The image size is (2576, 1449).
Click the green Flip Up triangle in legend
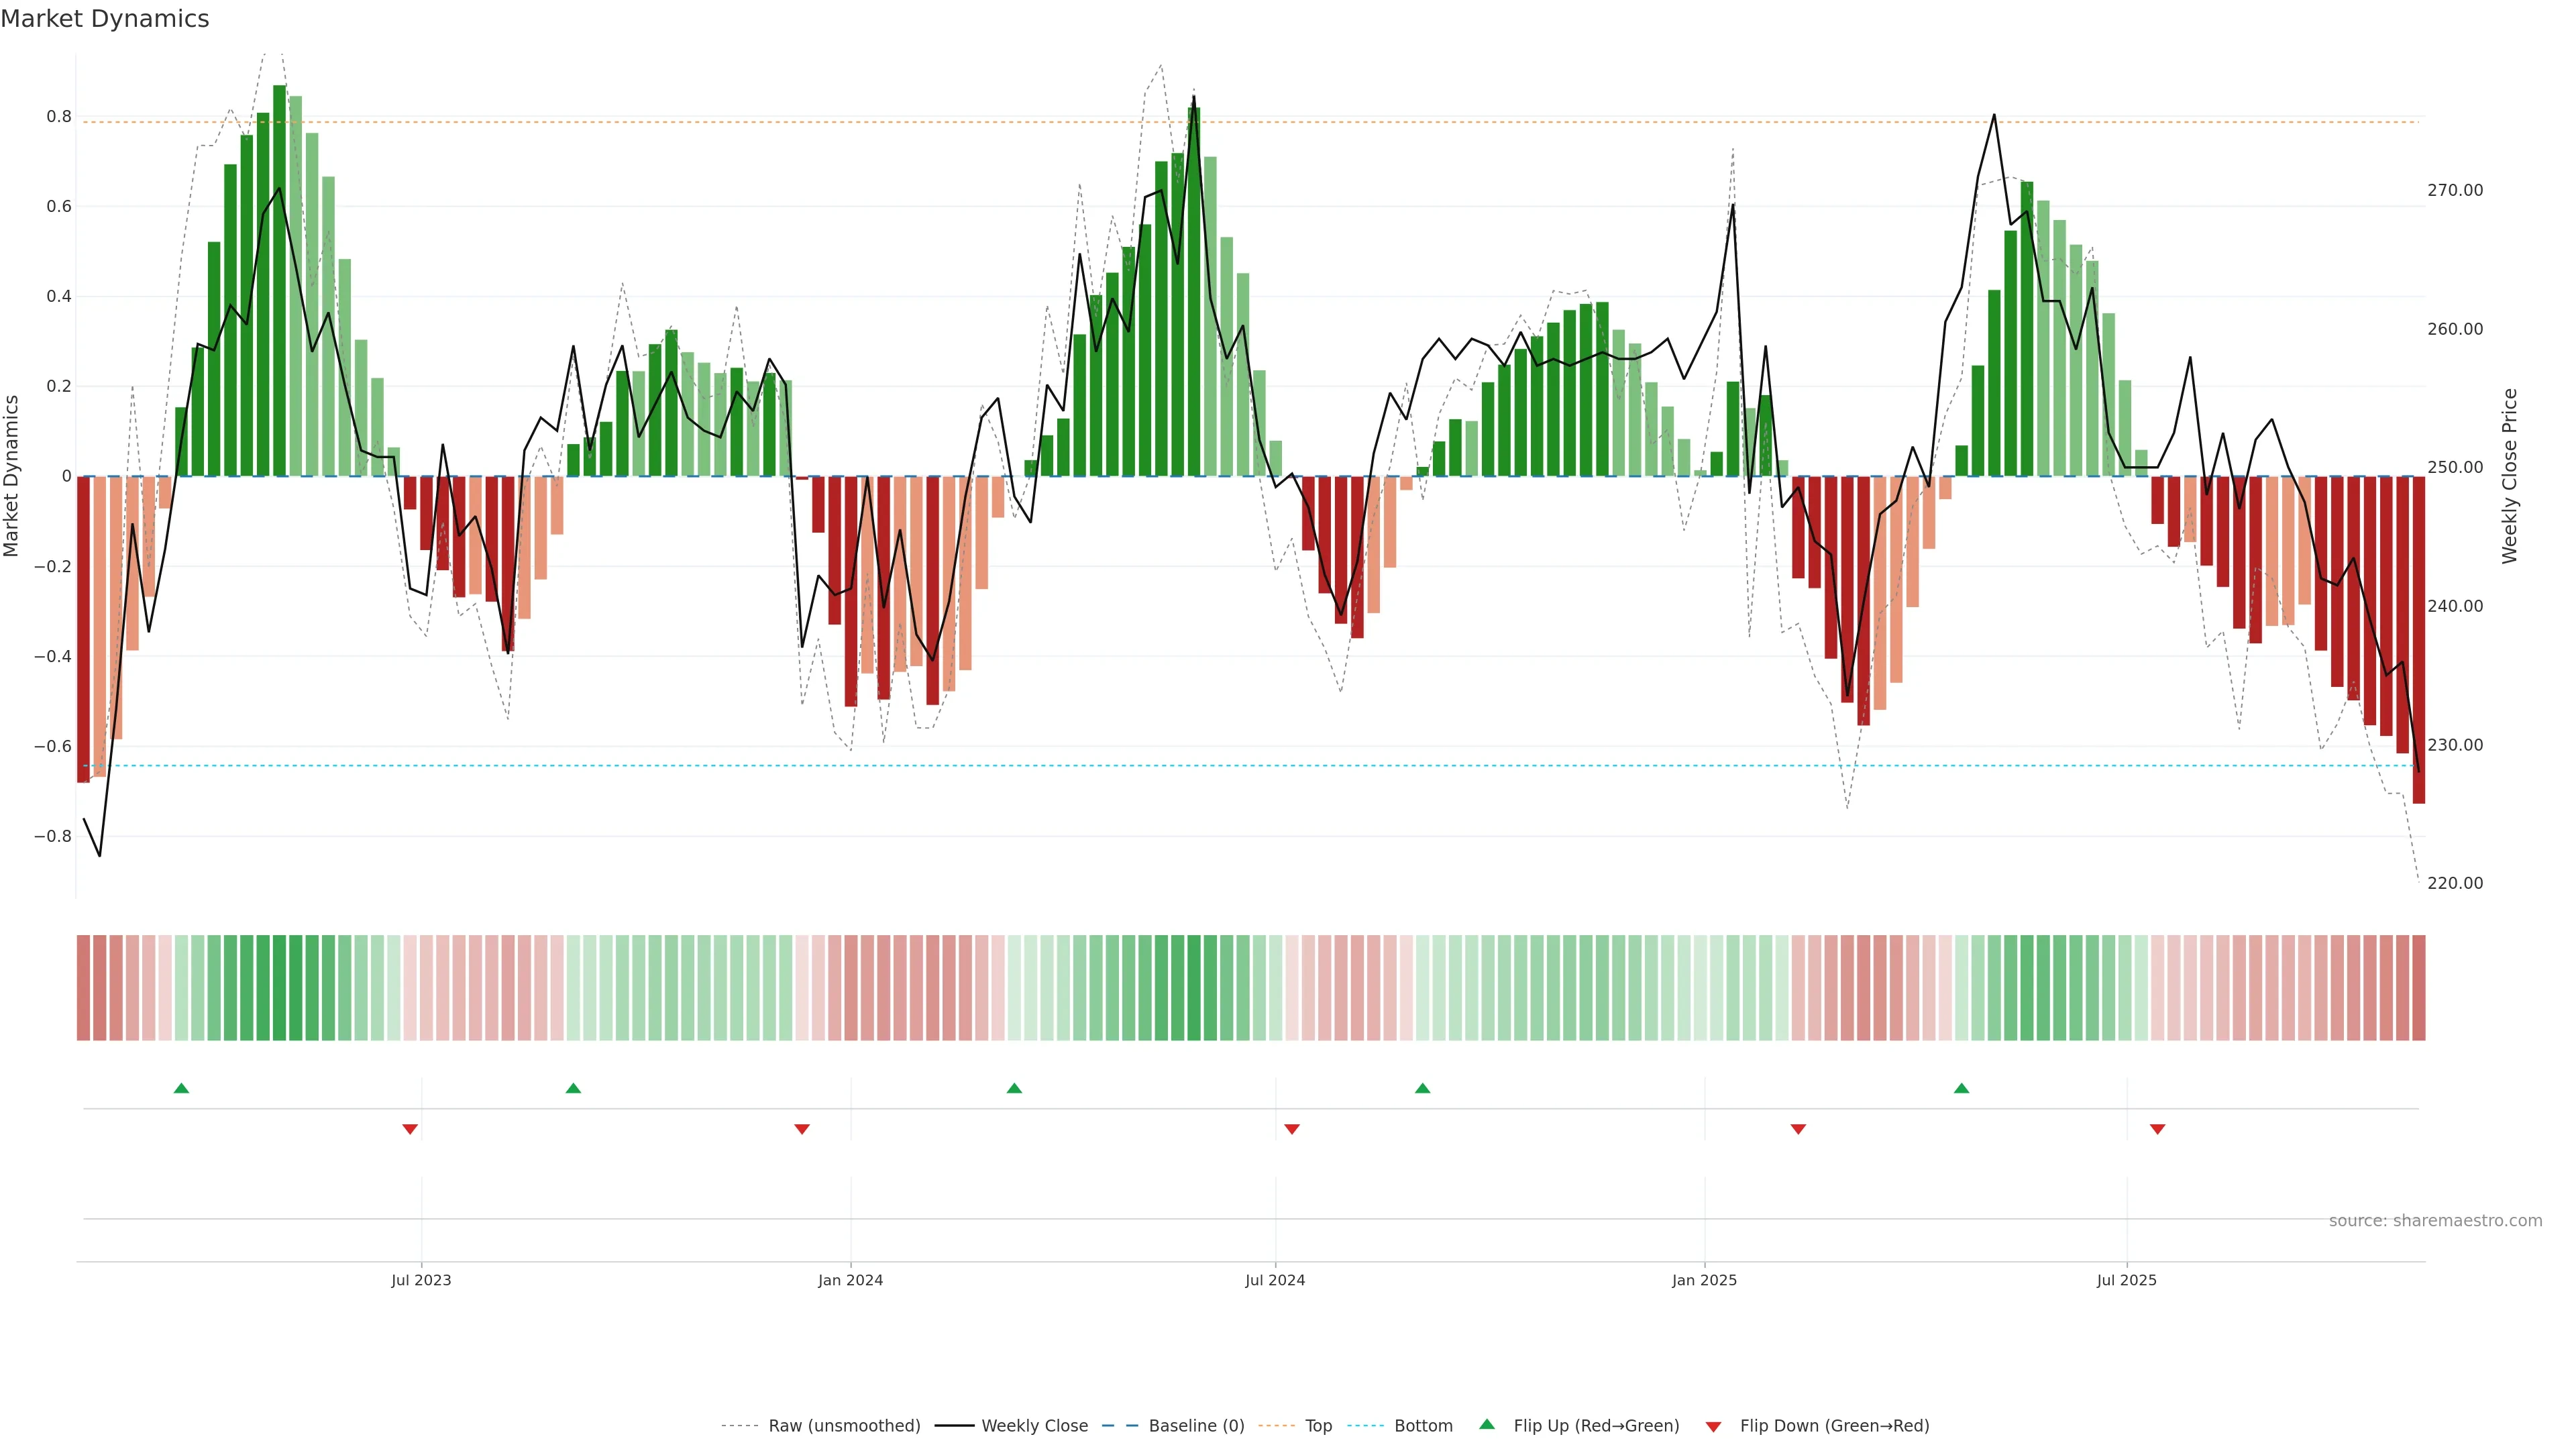tap(1487, 1424)
